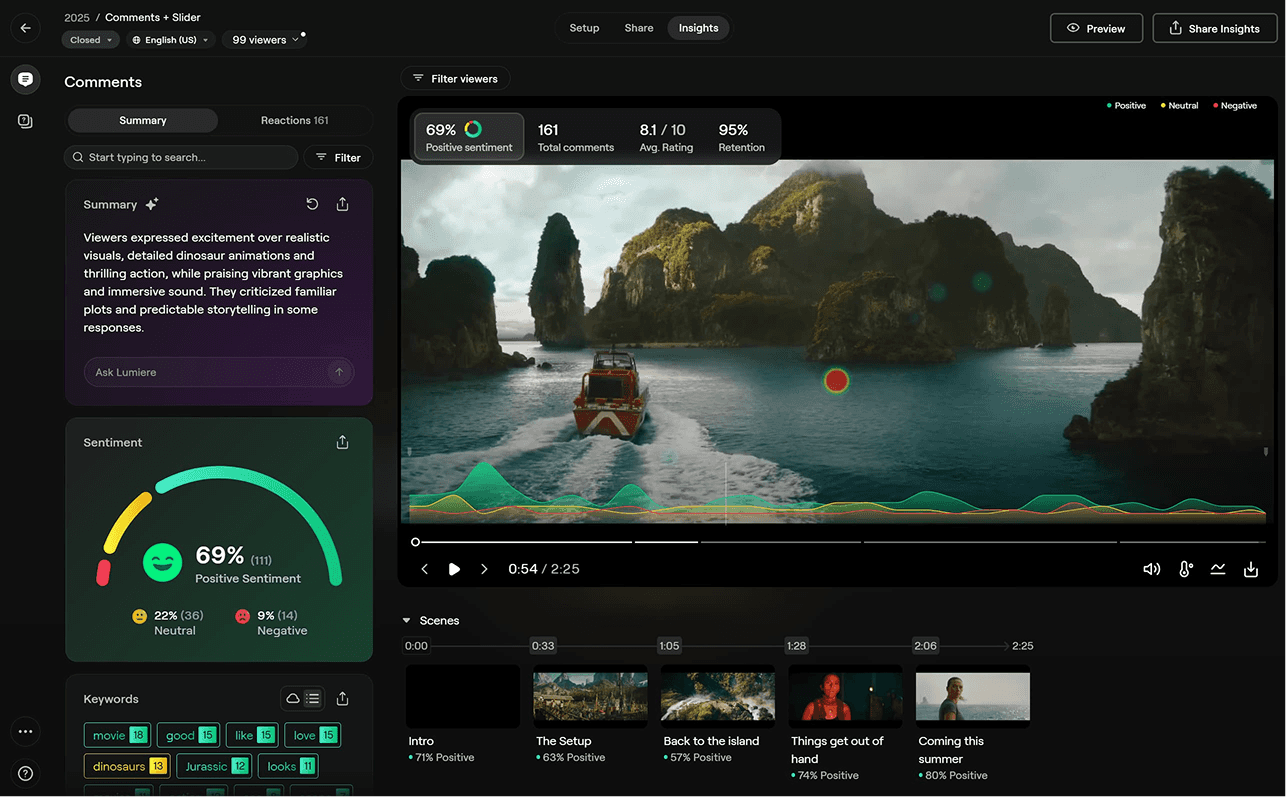This screenshot has height=797, width=1286.
Task: Toggle the heatmap thermometer icon
Action: tap(1185, 569)
